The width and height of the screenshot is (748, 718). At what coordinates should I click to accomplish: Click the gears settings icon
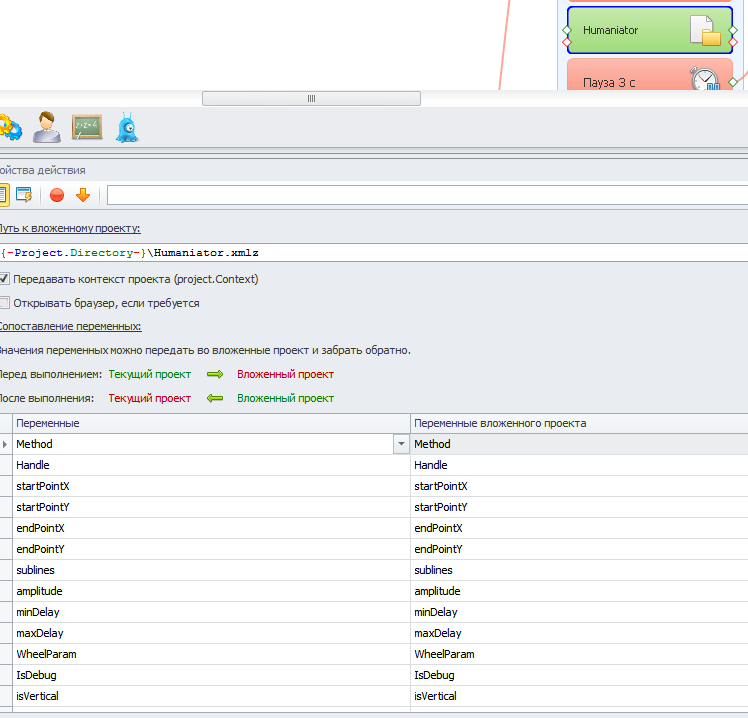tap(9, 128)
